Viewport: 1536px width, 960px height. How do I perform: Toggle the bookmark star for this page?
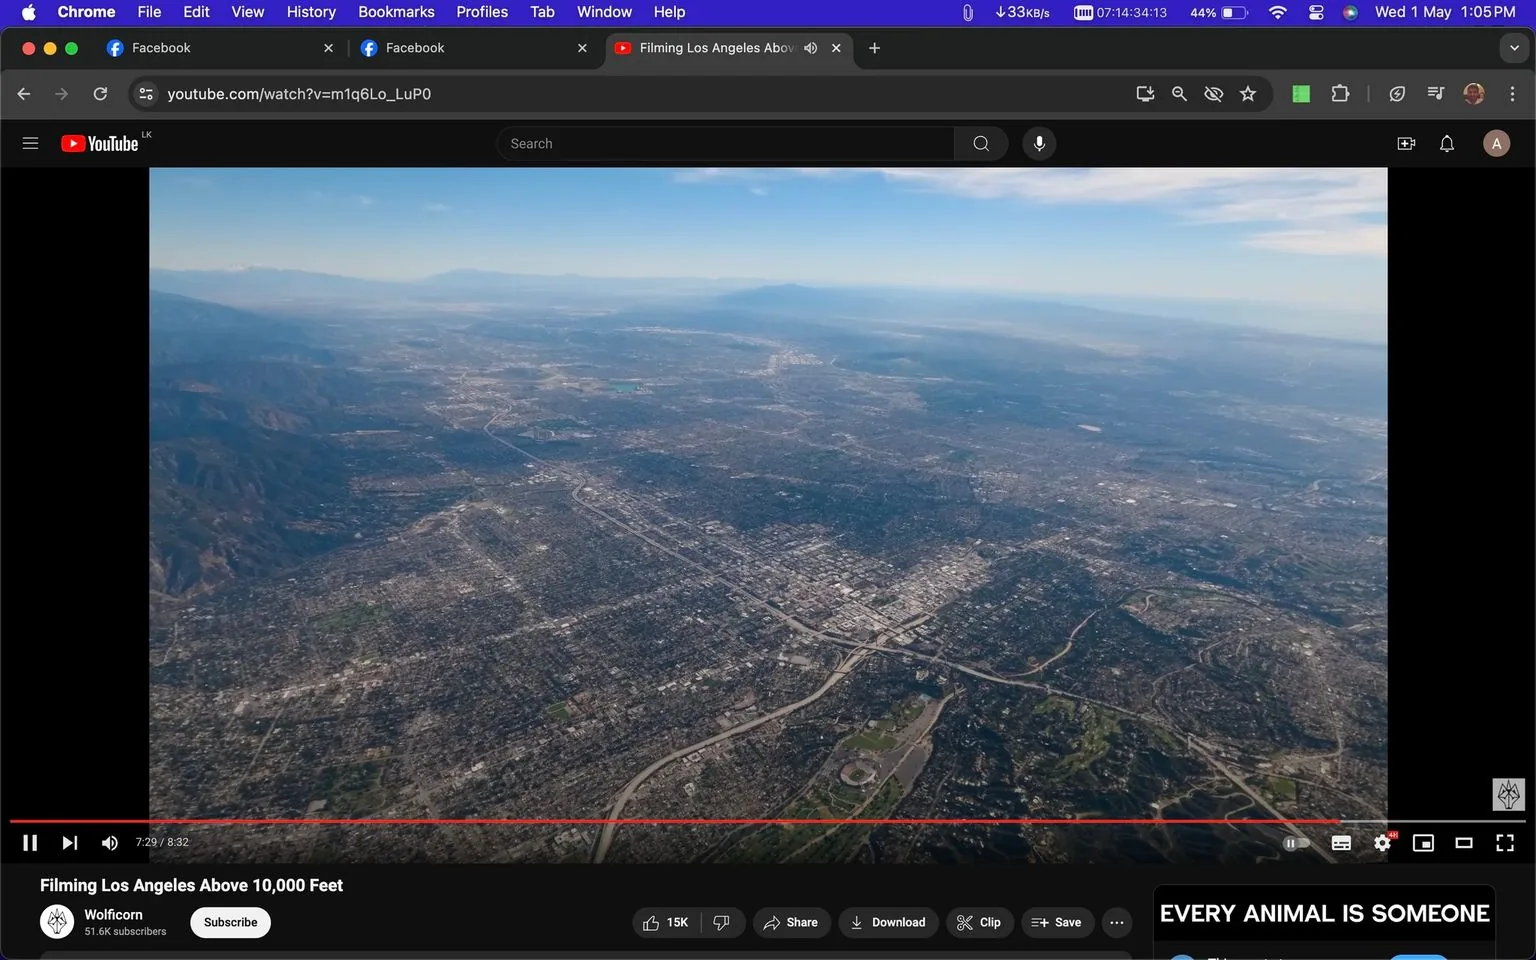point(1247,93)
